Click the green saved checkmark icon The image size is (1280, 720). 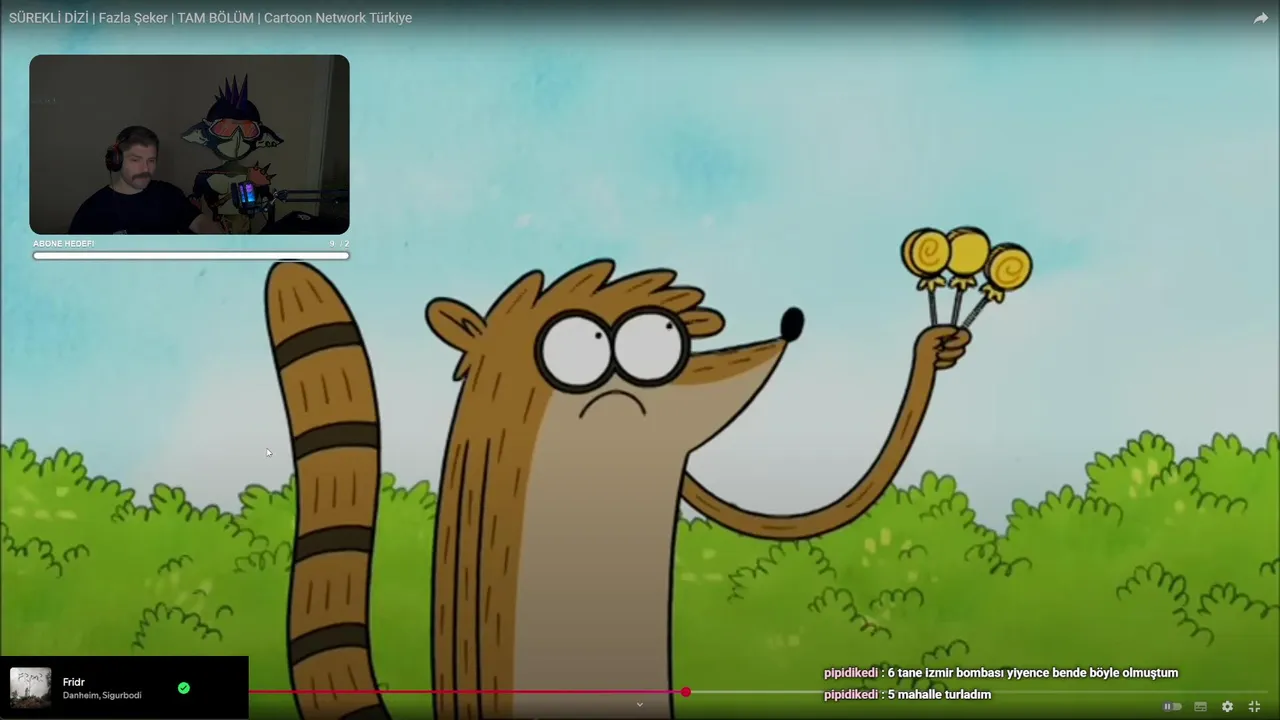pos(183,688)
